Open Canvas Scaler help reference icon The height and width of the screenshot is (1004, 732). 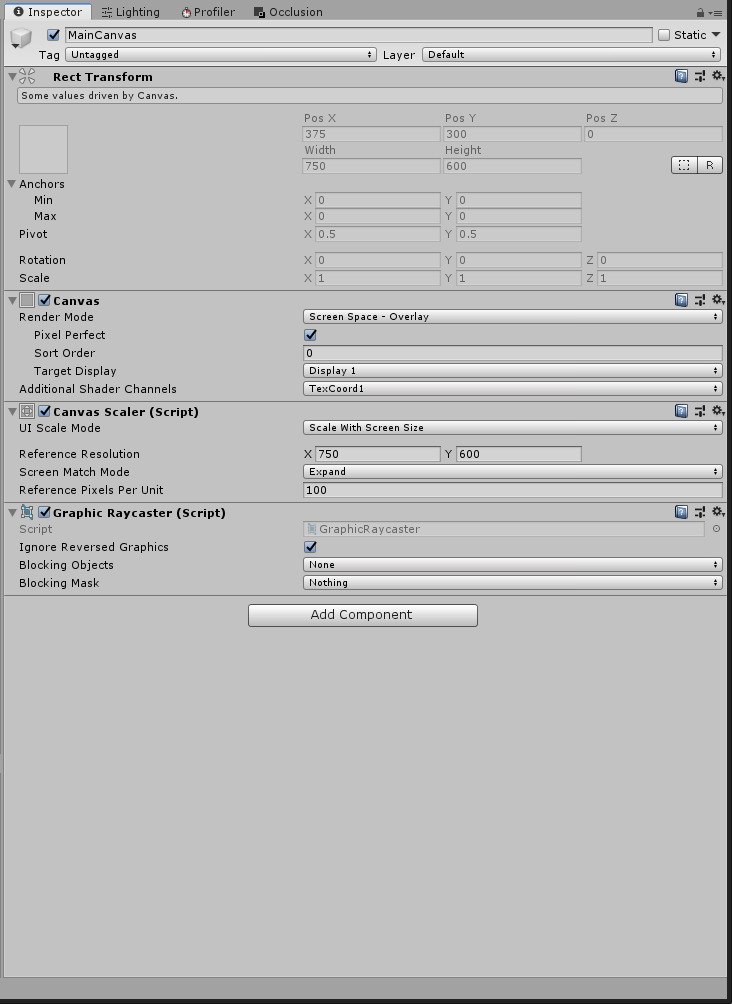(x=681, y=411)
